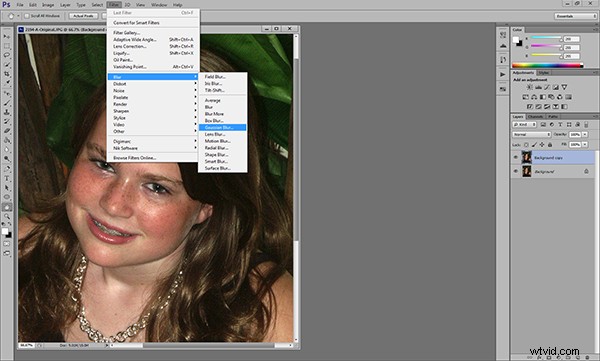Viewport: 600px width, 361px height.
Task: Switch to the Styles tab
Action: click(543, 73)
